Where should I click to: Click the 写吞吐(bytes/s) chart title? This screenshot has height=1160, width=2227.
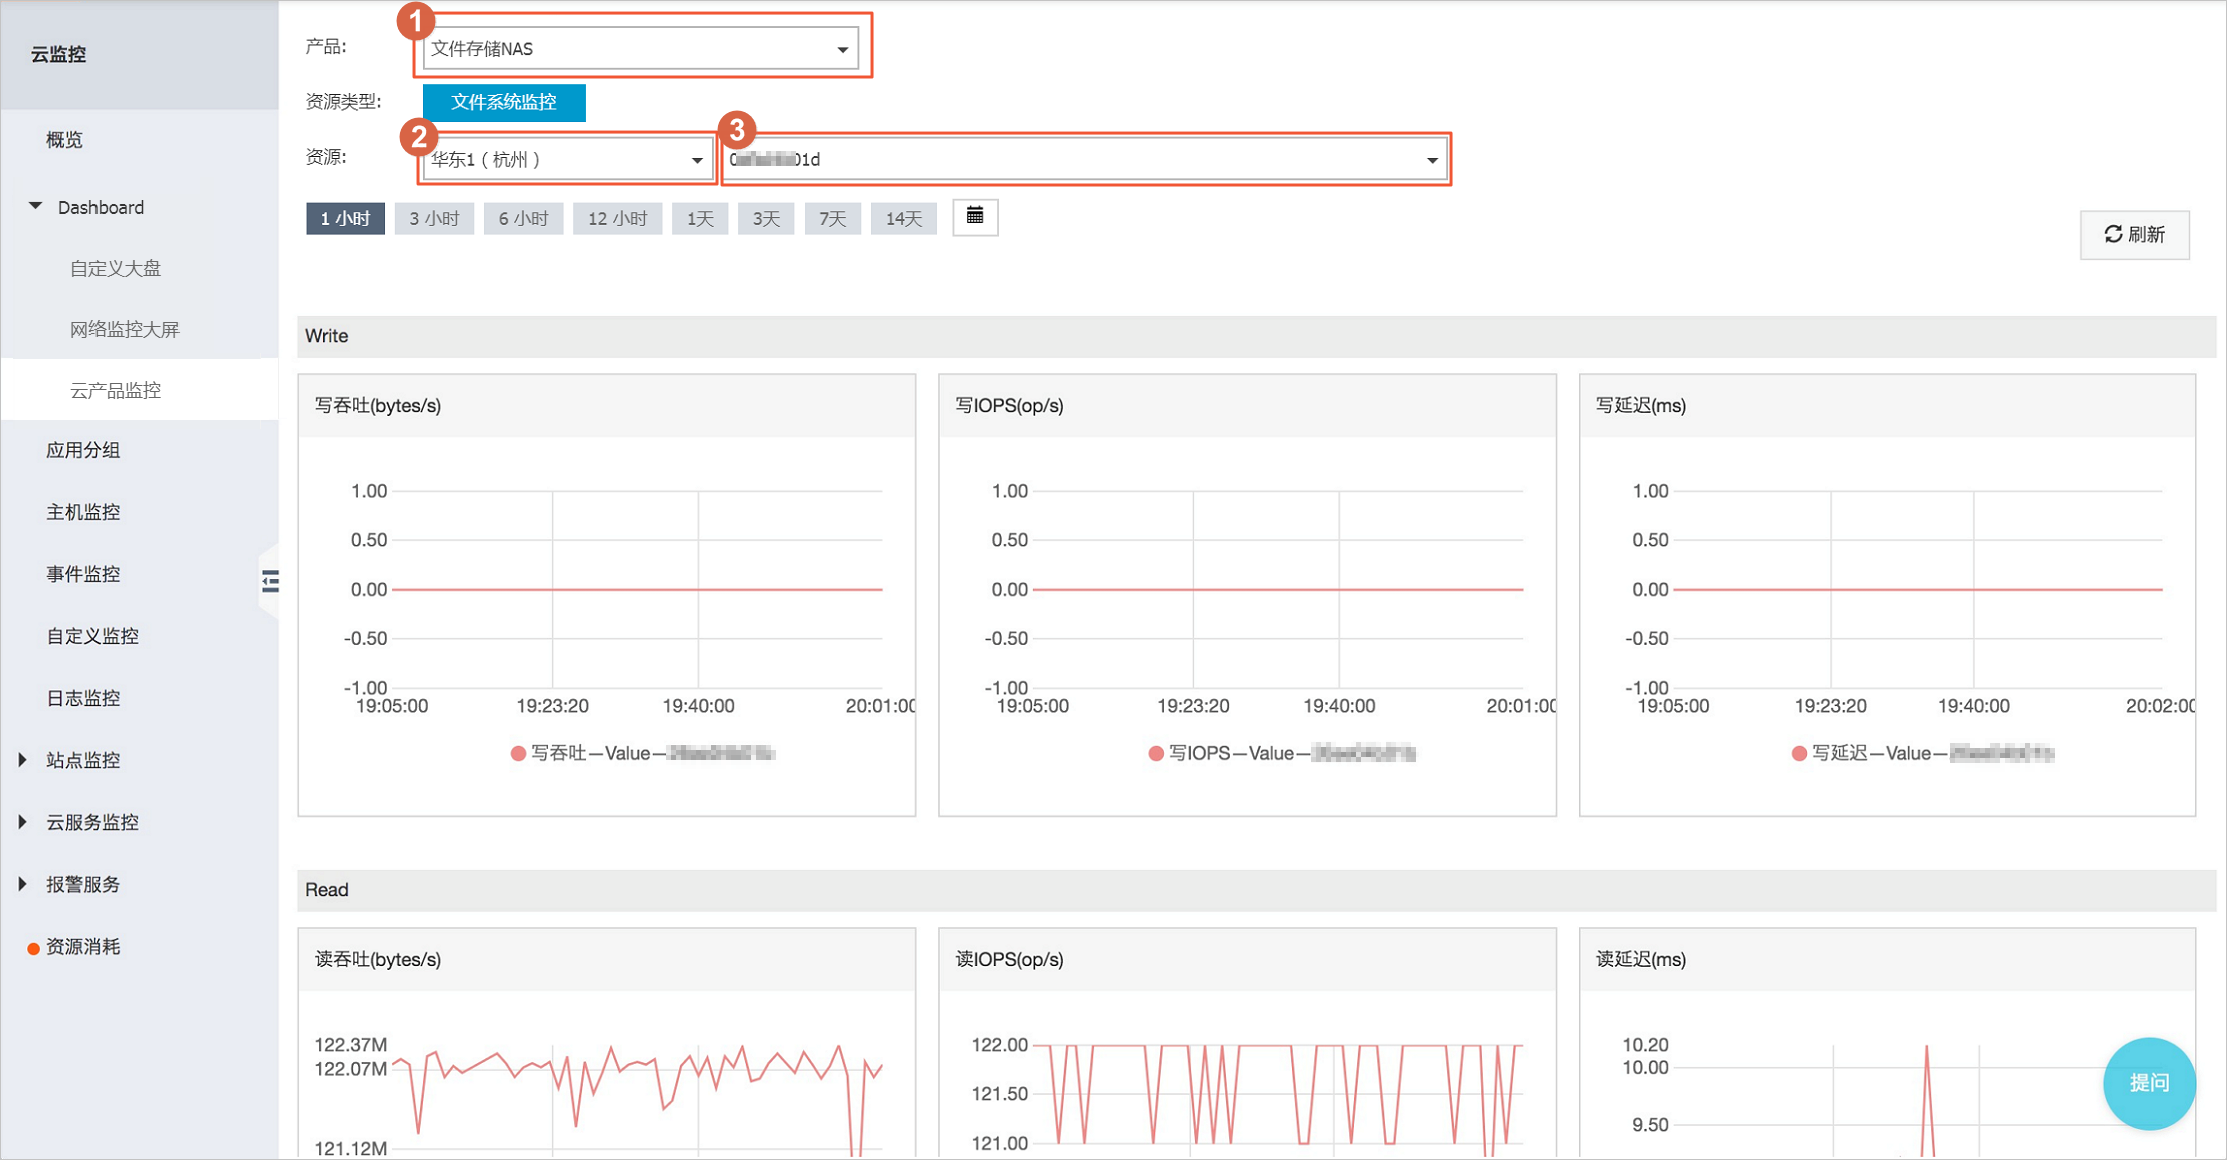378,405
